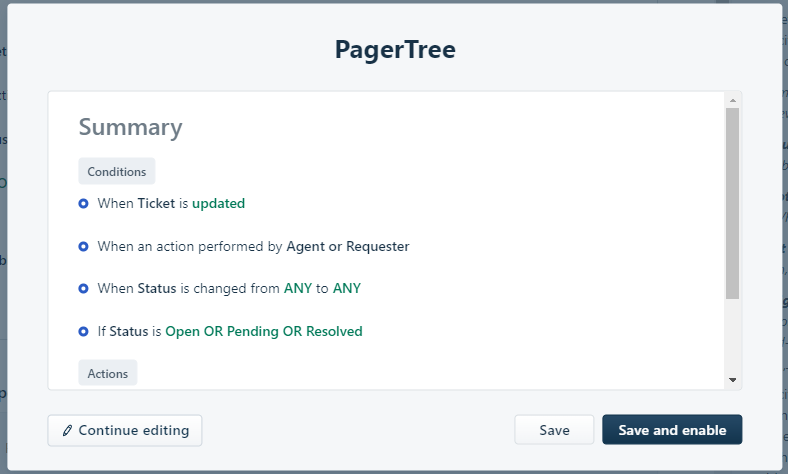Select the Conditions label badge

117,172
